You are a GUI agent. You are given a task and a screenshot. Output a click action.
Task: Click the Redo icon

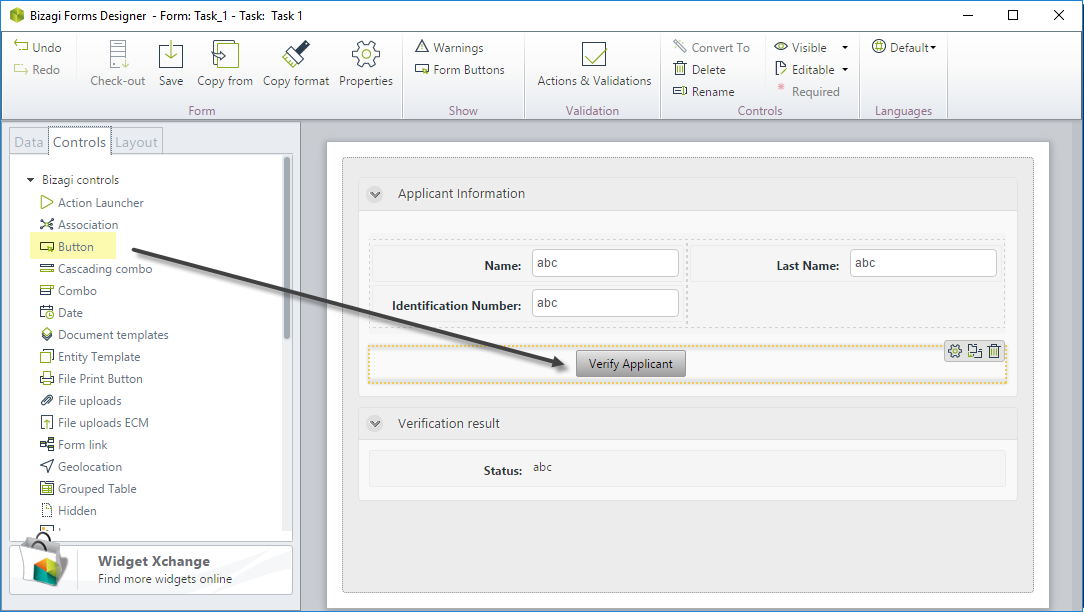tap(21, 69)
